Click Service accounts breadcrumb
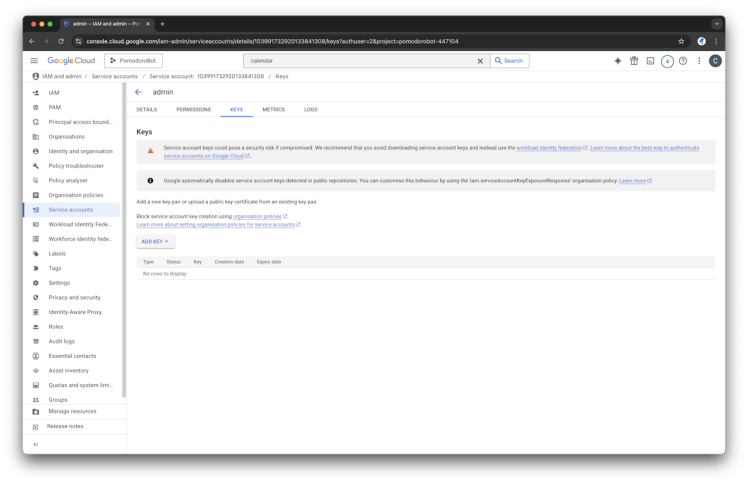Screen dimensions: 748x484 coord(114,76)
